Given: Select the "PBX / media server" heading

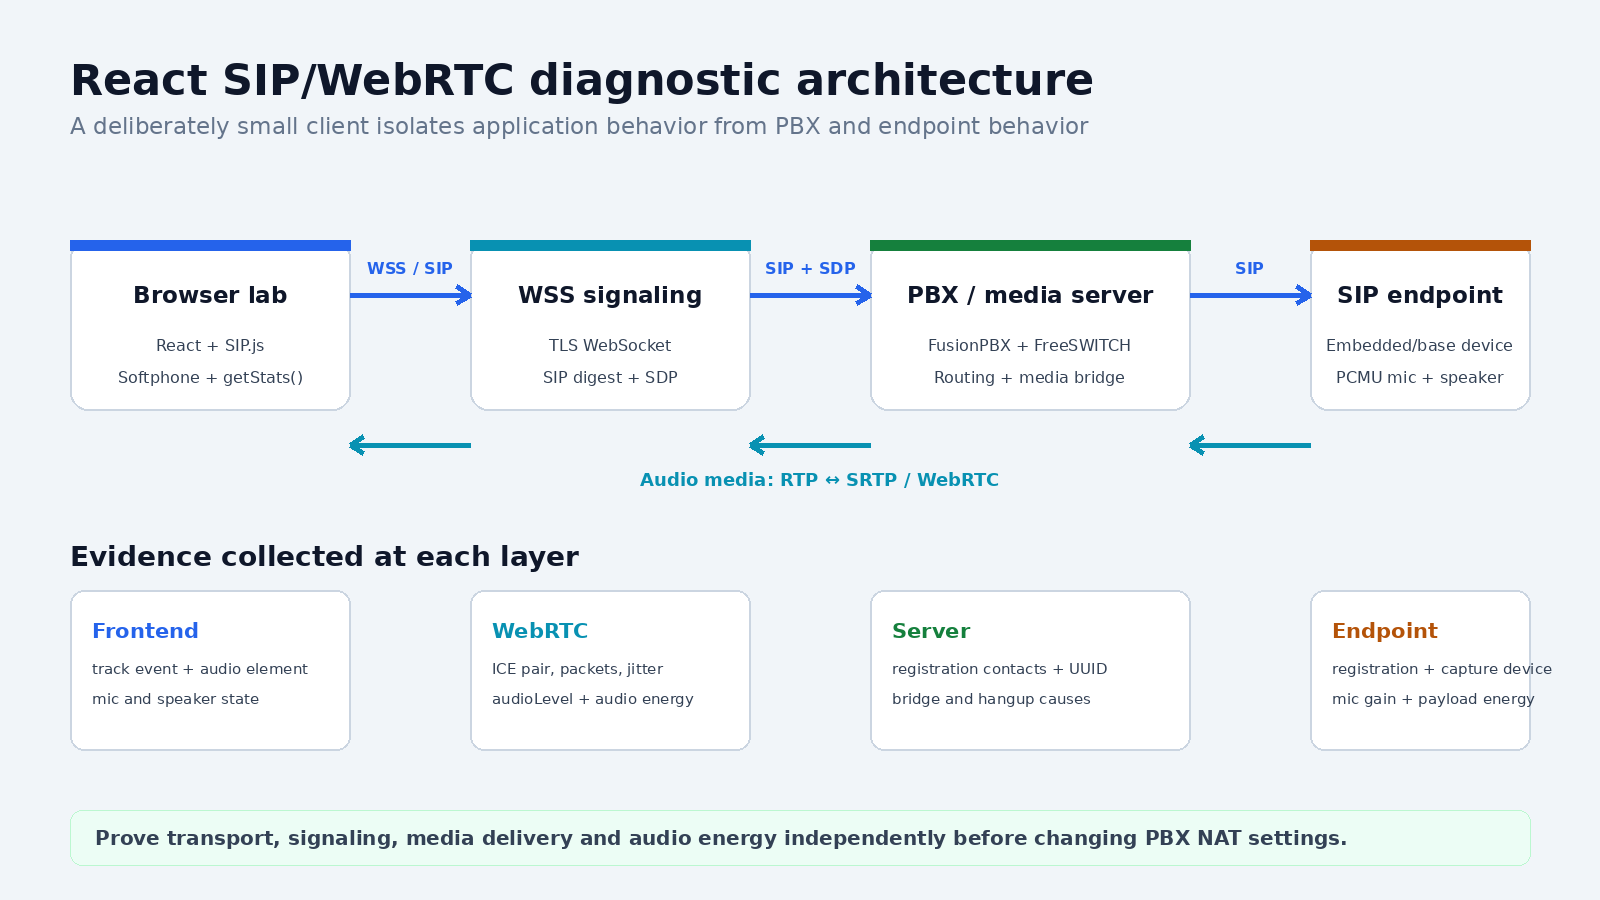Looking at the screenshot, I should pyautogui.click(x=1030, y=295).
